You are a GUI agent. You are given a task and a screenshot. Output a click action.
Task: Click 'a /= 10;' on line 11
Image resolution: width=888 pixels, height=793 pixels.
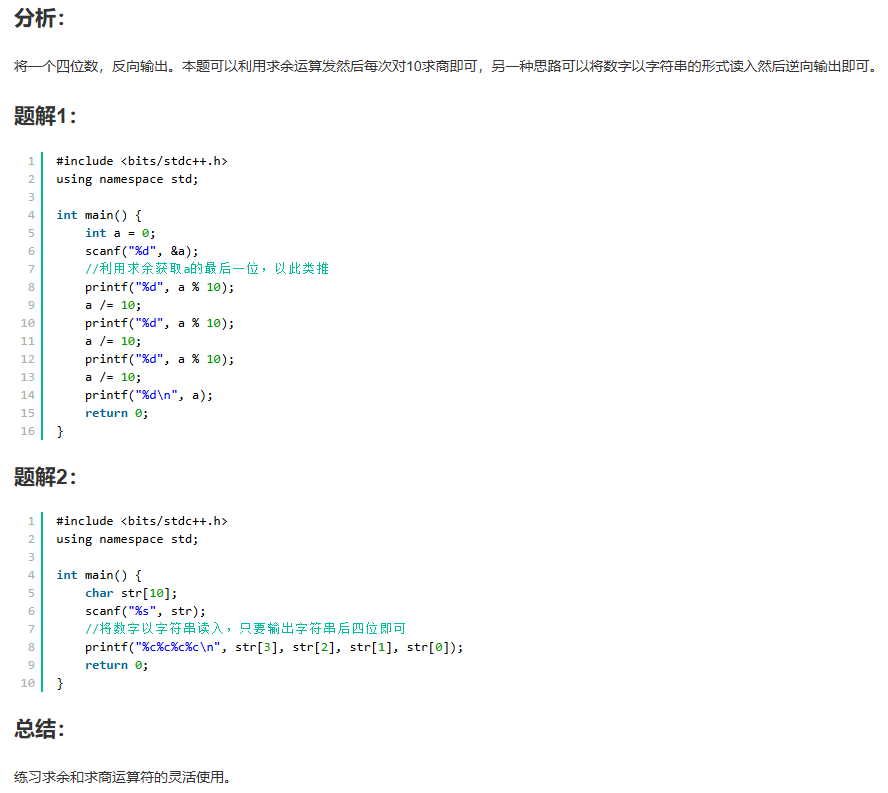pos(113,341)
